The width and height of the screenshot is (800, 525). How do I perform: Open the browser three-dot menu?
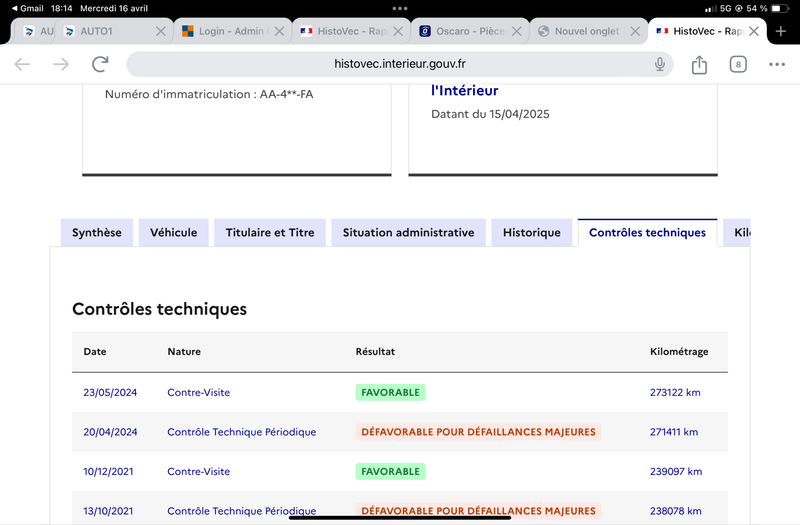(x=777, y=64)
